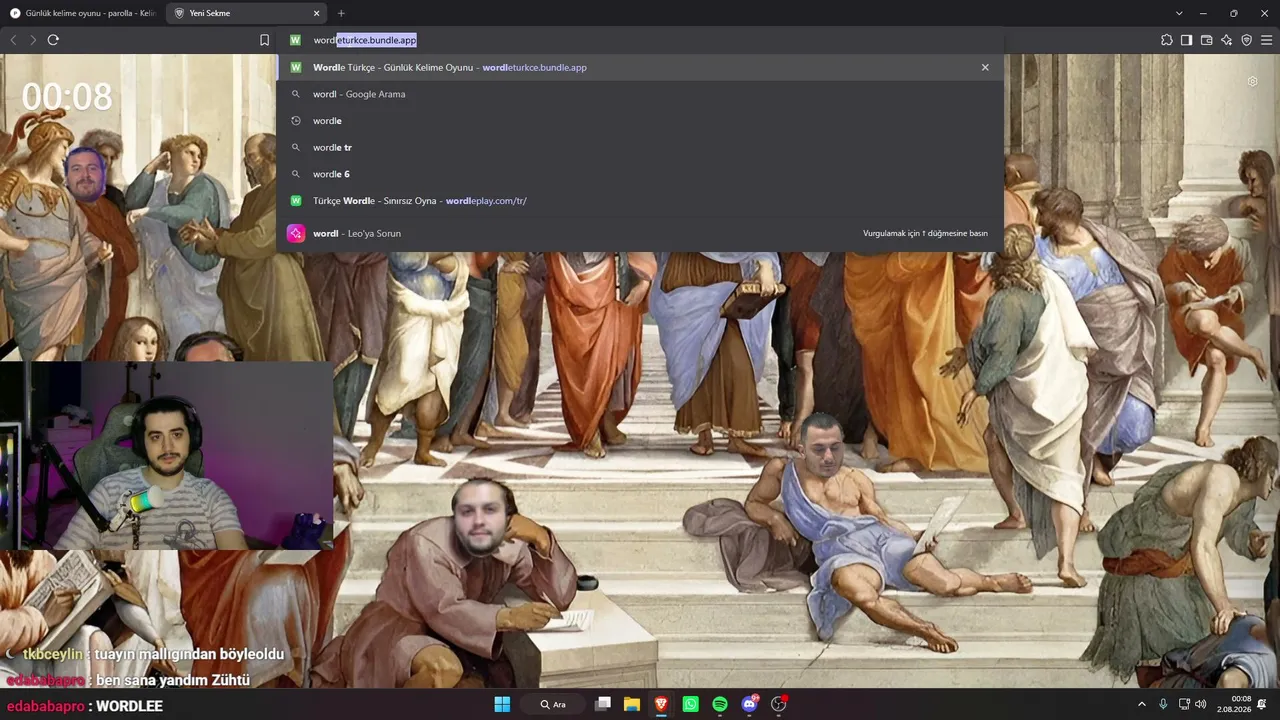Open the extensions puzzle menu
The image size is (1280, 720).
1167,40
